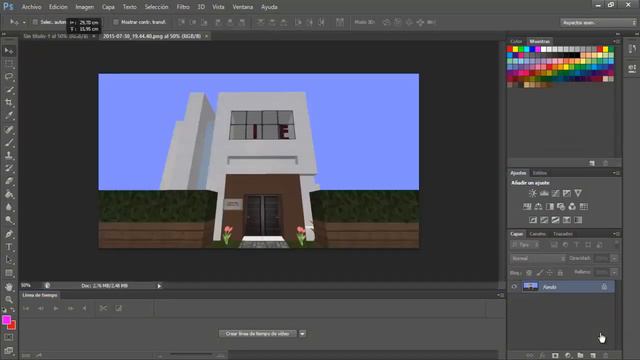Open the Archivo menu
This screenshot has width=640, height=360.
31,7
